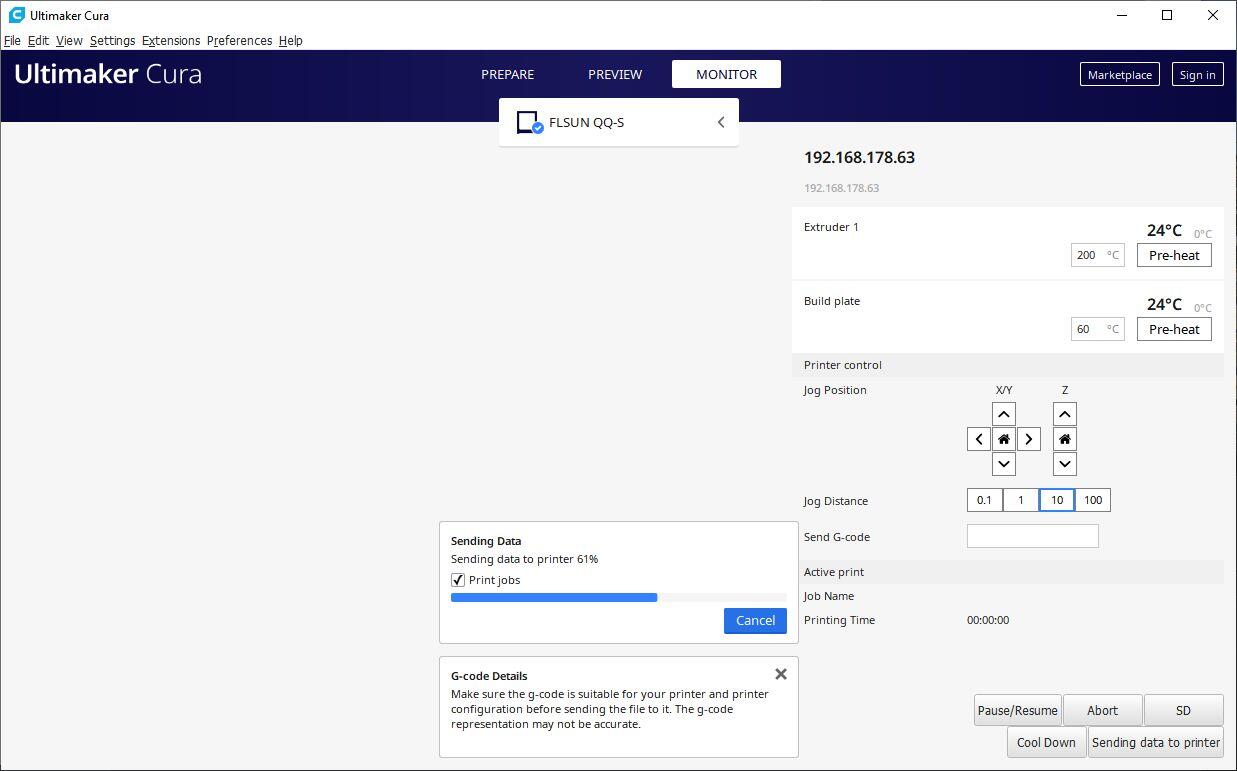
Task: Home the X/Y axes
Action: click(1004, 439)
